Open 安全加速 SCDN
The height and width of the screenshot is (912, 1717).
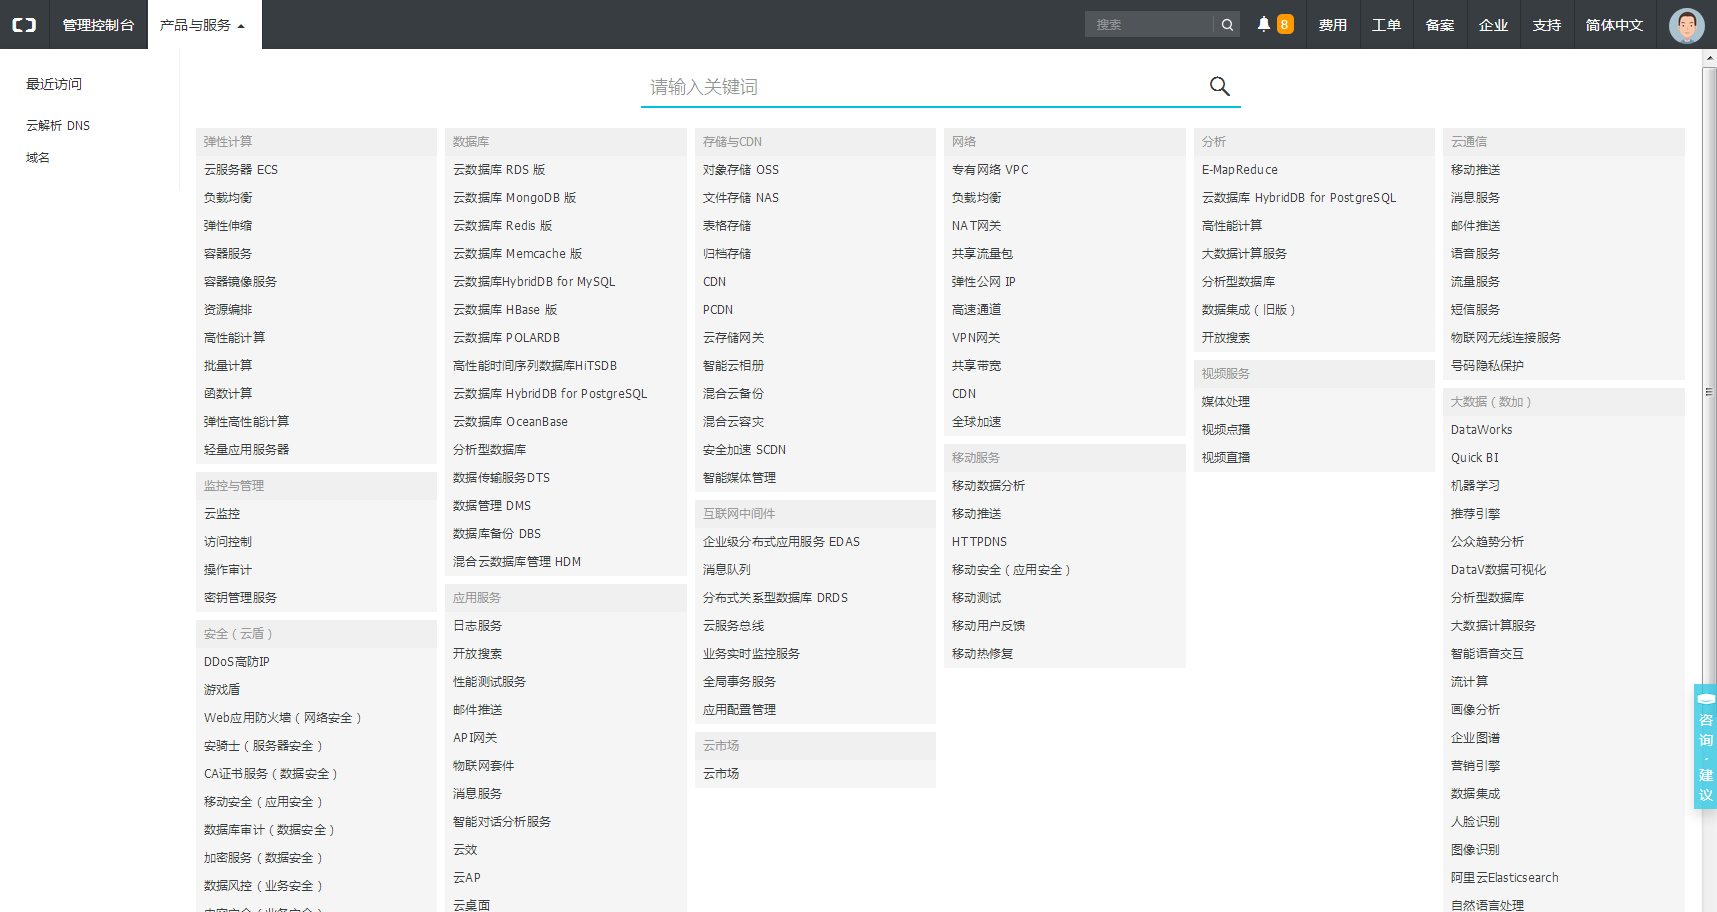click(745, 450)
